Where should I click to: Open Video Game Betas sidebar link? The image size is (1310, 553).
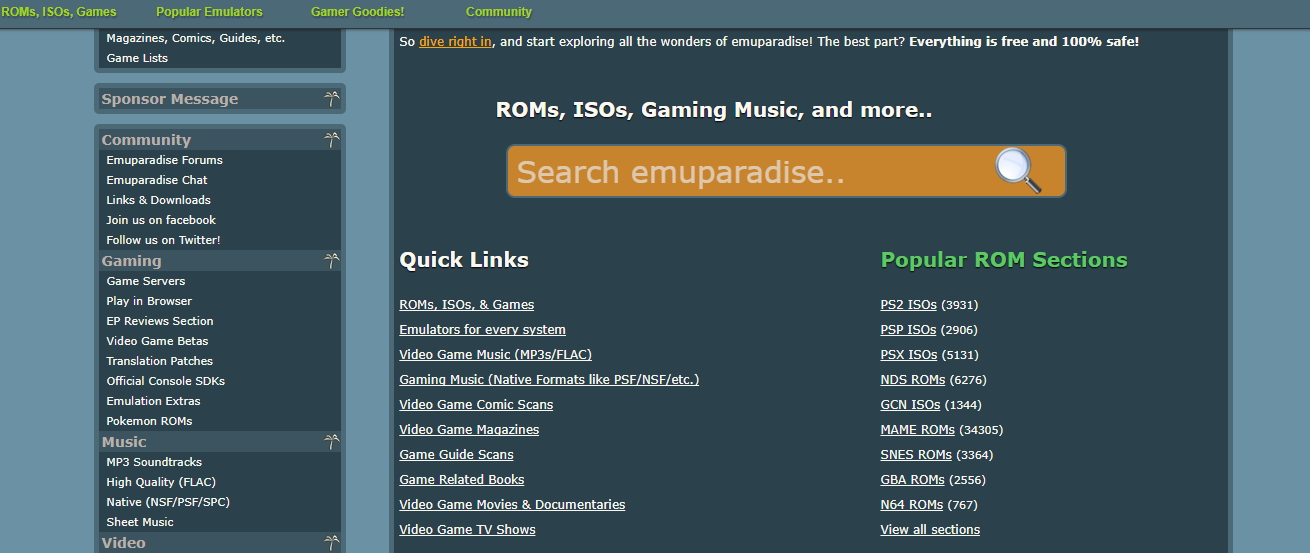[157, 341]
